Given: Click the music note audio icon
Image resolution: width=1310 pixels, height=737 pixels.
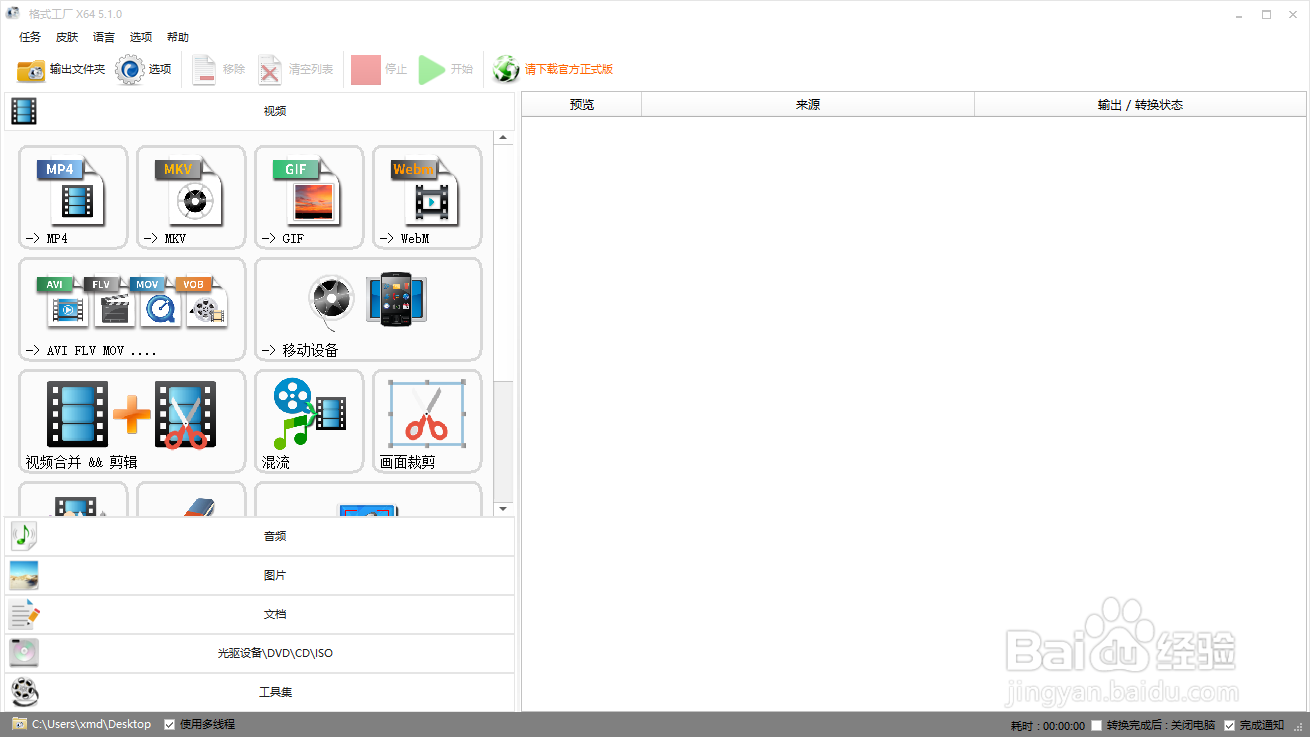Looking at the screenshot, I should point(24,536).
